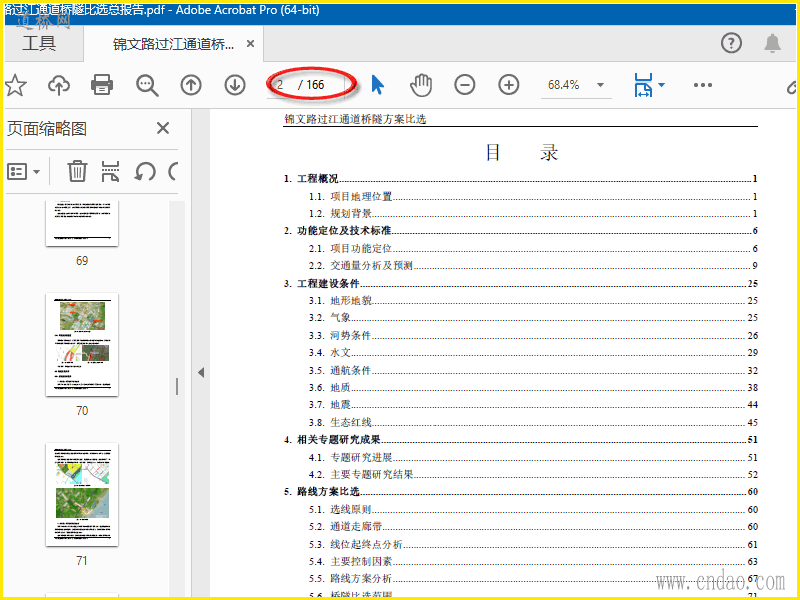Screen dimensions: 800x600
Task: Click the page number input field
Action: 282,85
